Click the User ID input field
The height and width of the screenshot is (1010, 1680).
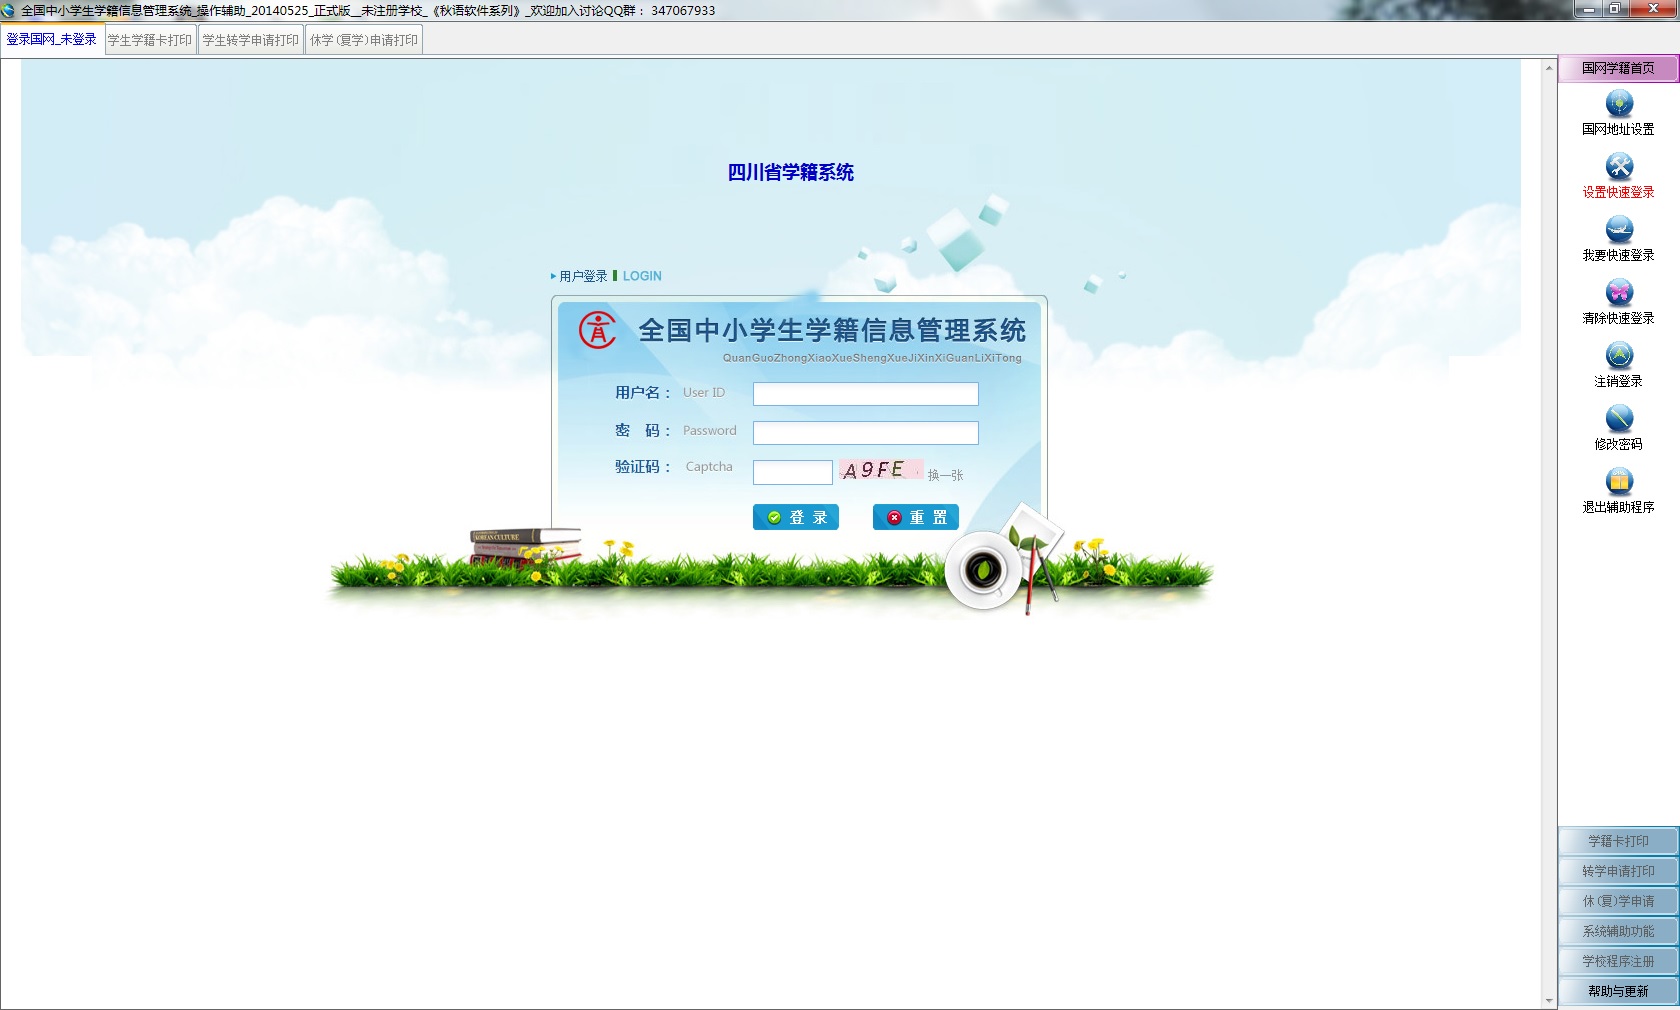pos(864,394)
